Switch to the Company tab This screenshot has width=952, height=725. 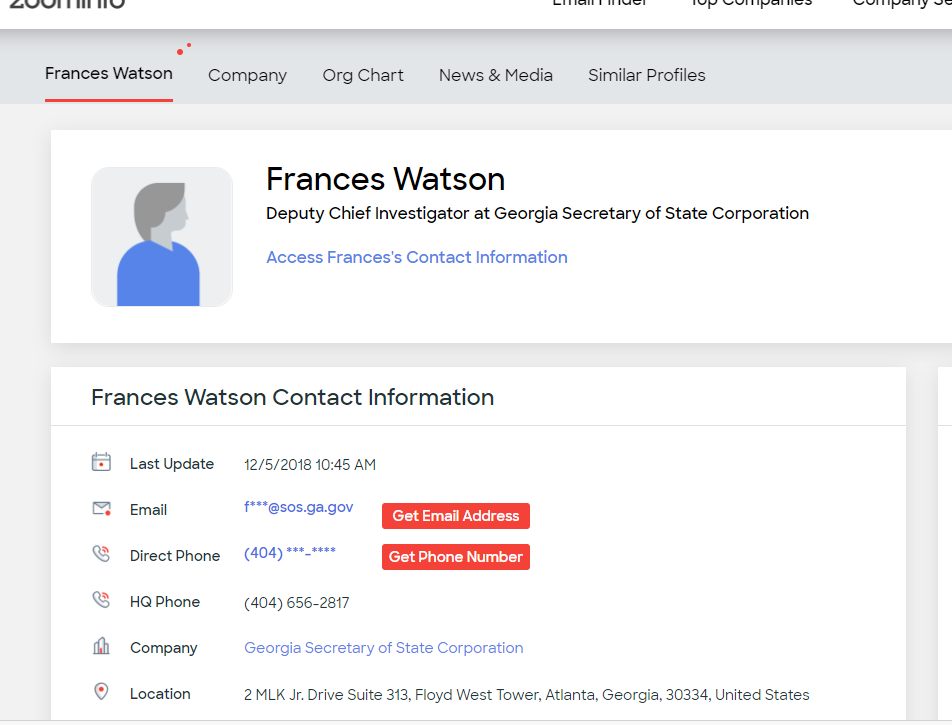247,75
